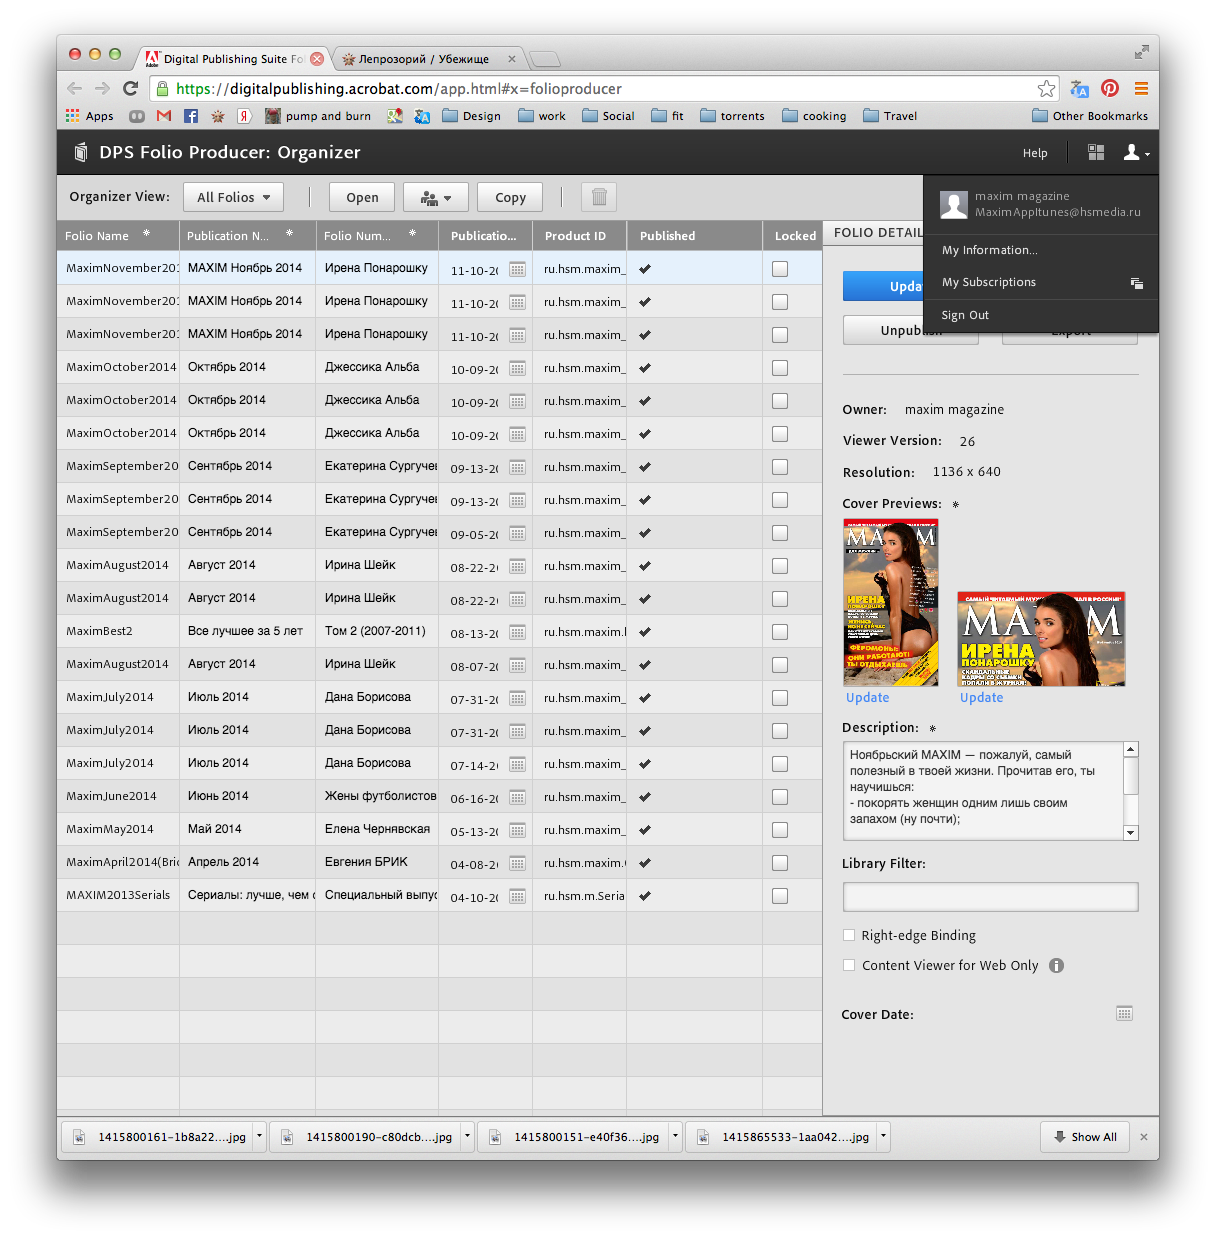Open dropdown arrow for 1415865533 download
Viewport: 1216px width, 1239px height.
click(883, 1136)
